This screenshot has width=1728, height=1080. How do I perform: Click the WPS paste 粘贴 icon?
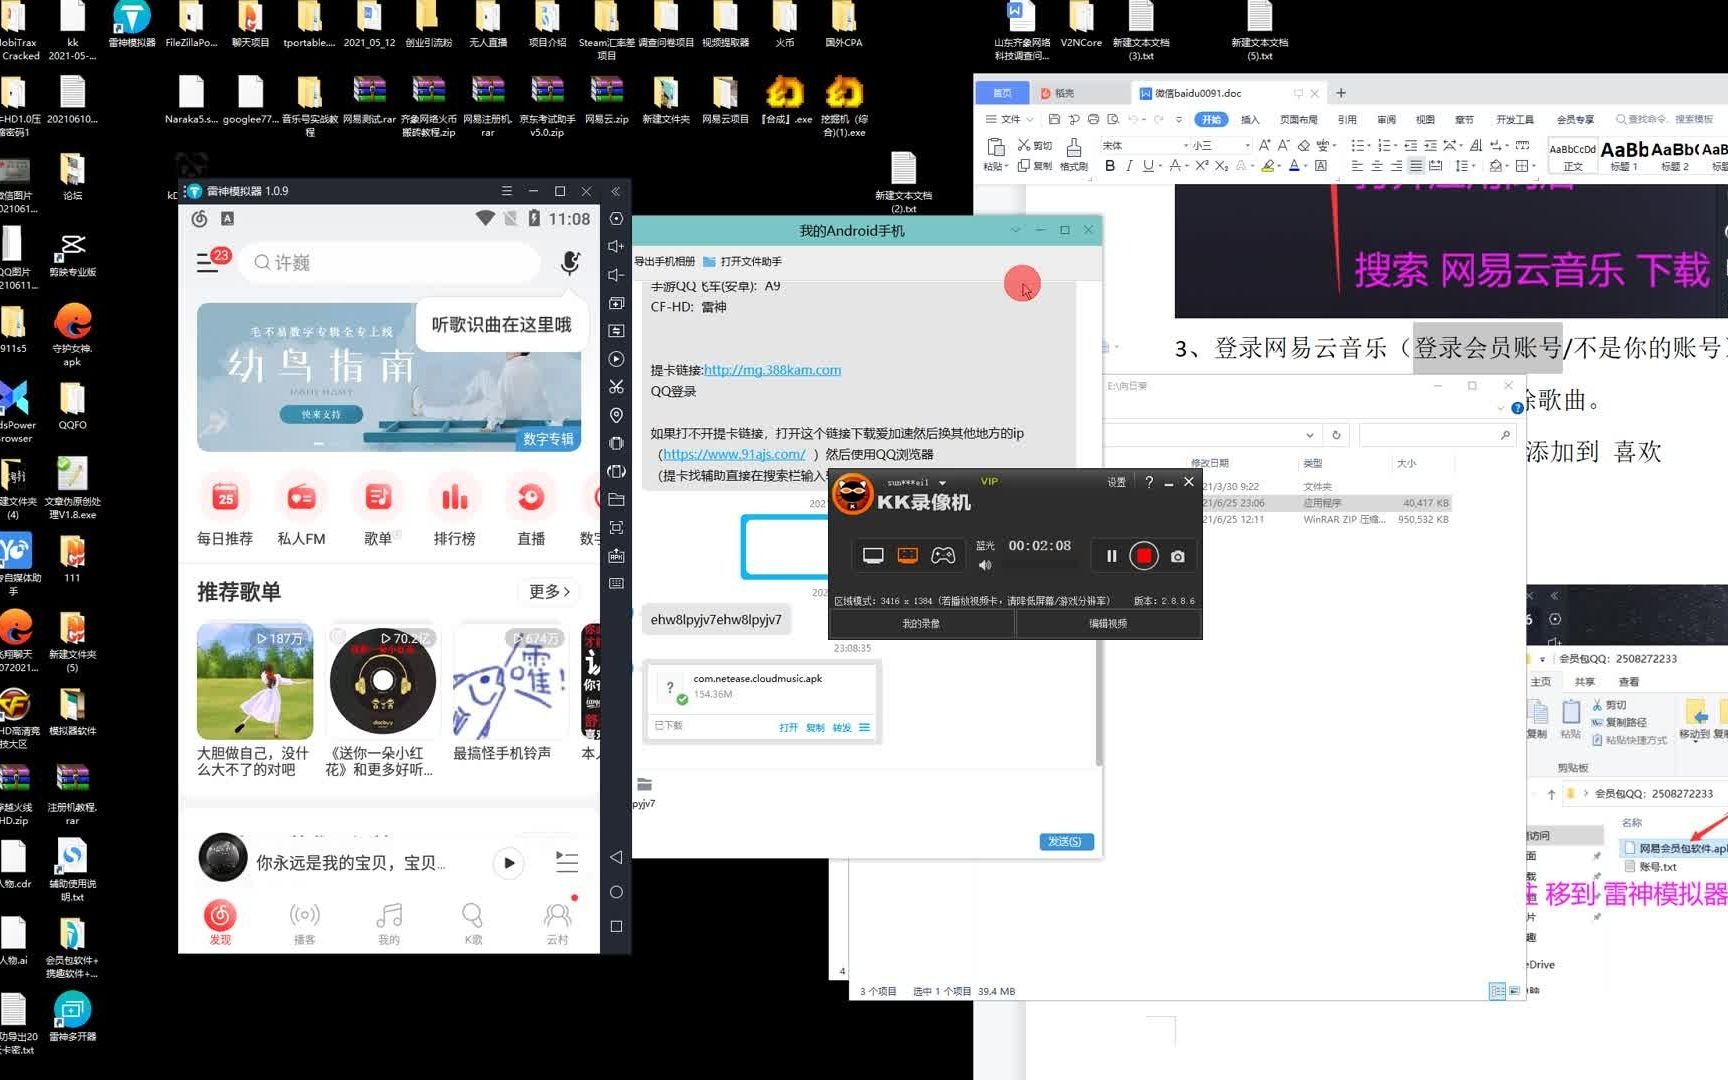pos(995,154)
